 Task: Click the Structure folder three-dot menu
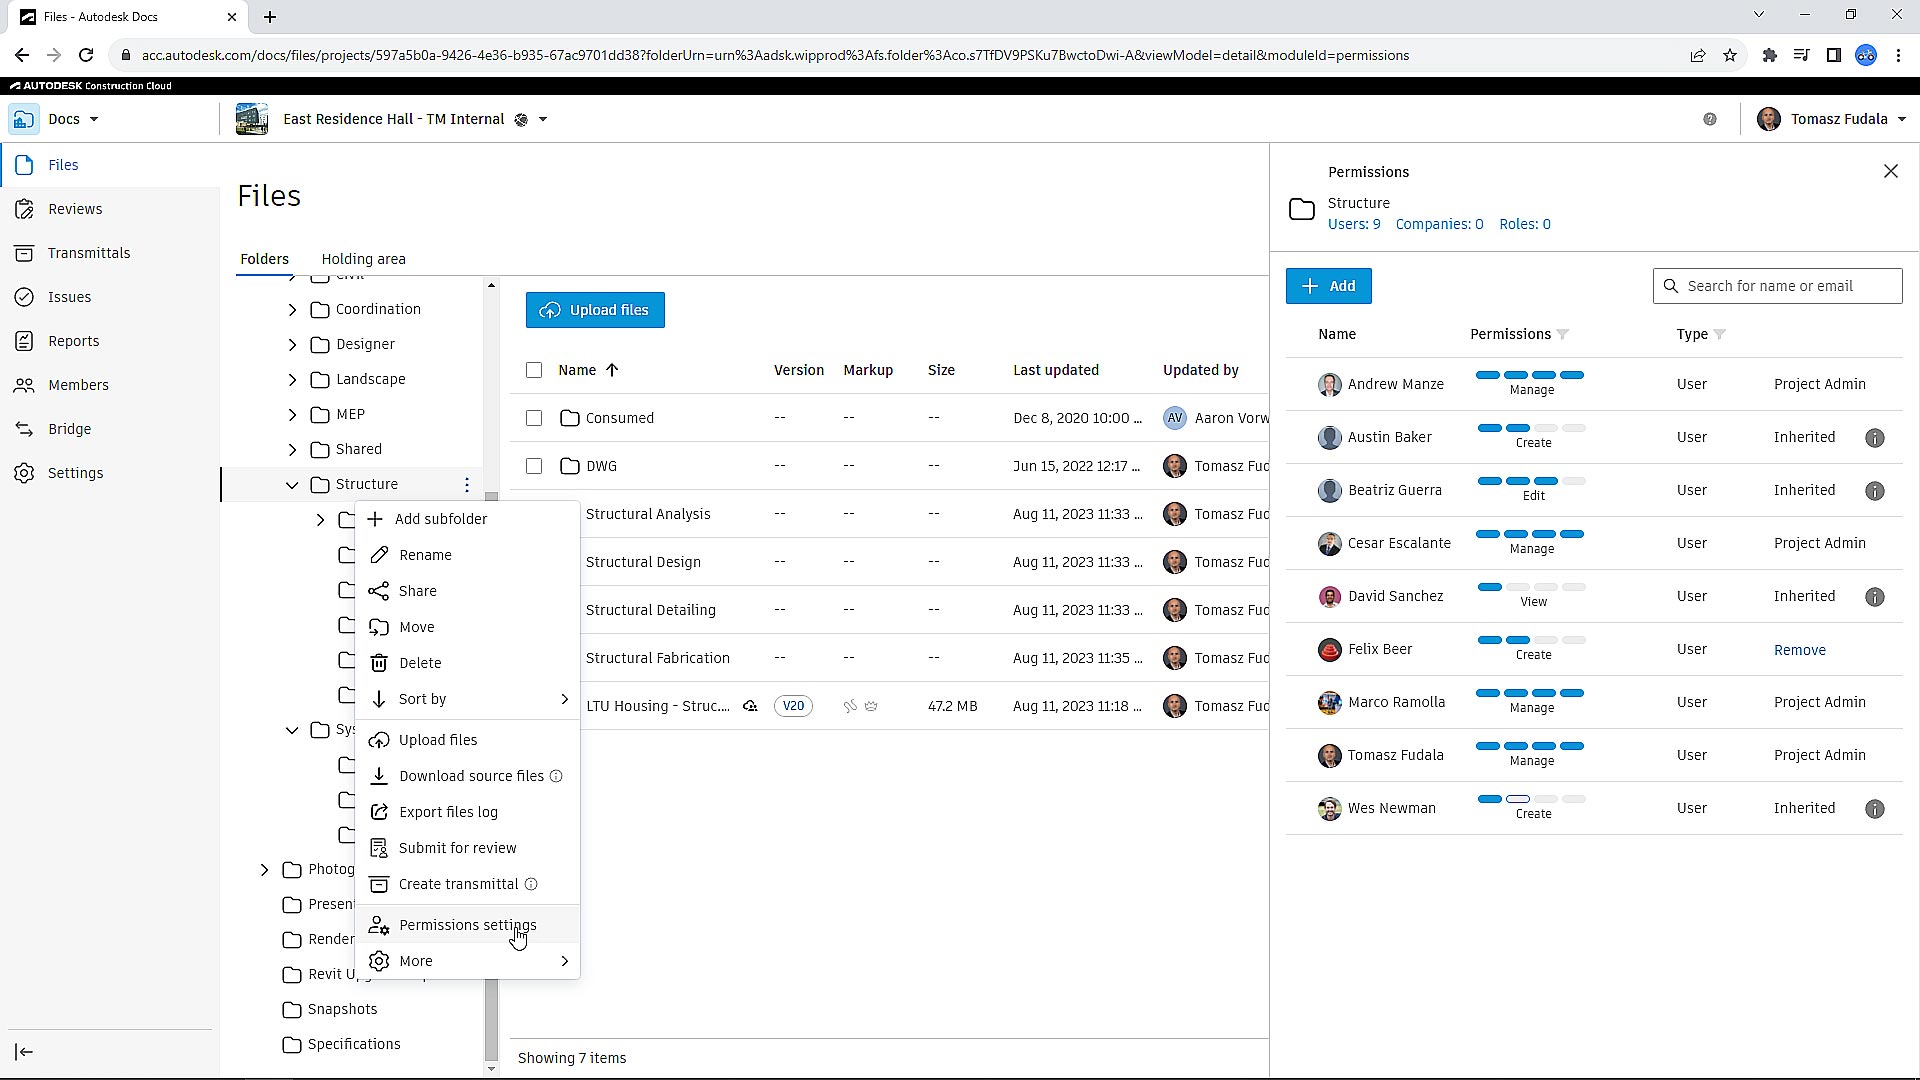[467, 485]
